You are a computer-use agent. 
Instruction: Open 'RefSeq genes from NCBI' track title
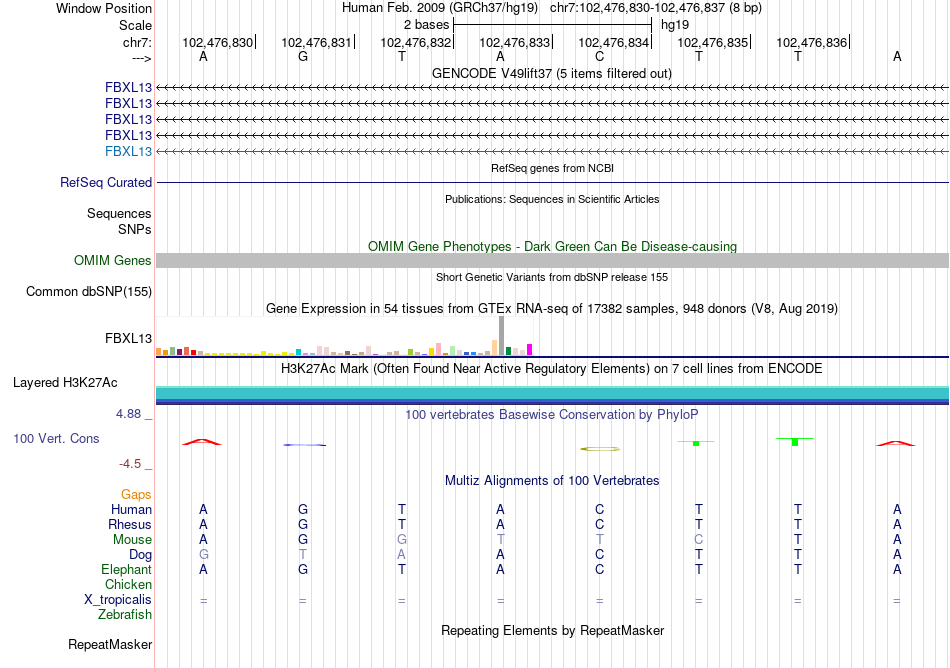click(x=552, y=168)
